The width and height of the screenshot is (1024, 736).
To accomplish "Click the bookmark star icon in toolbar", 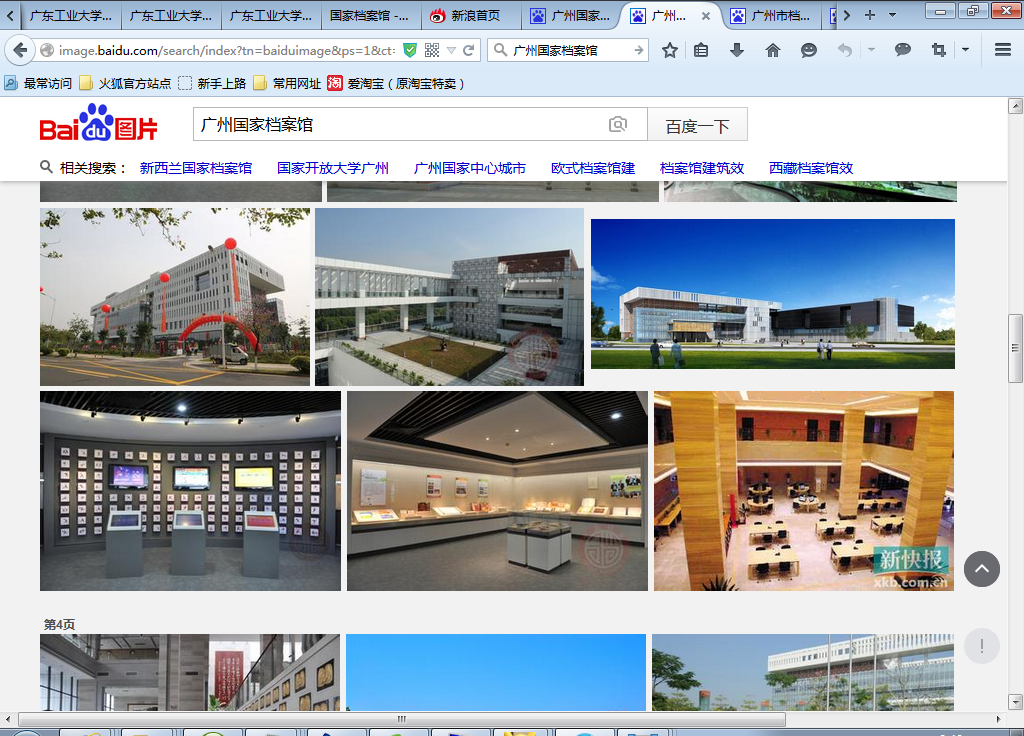I will click(670, 50).
